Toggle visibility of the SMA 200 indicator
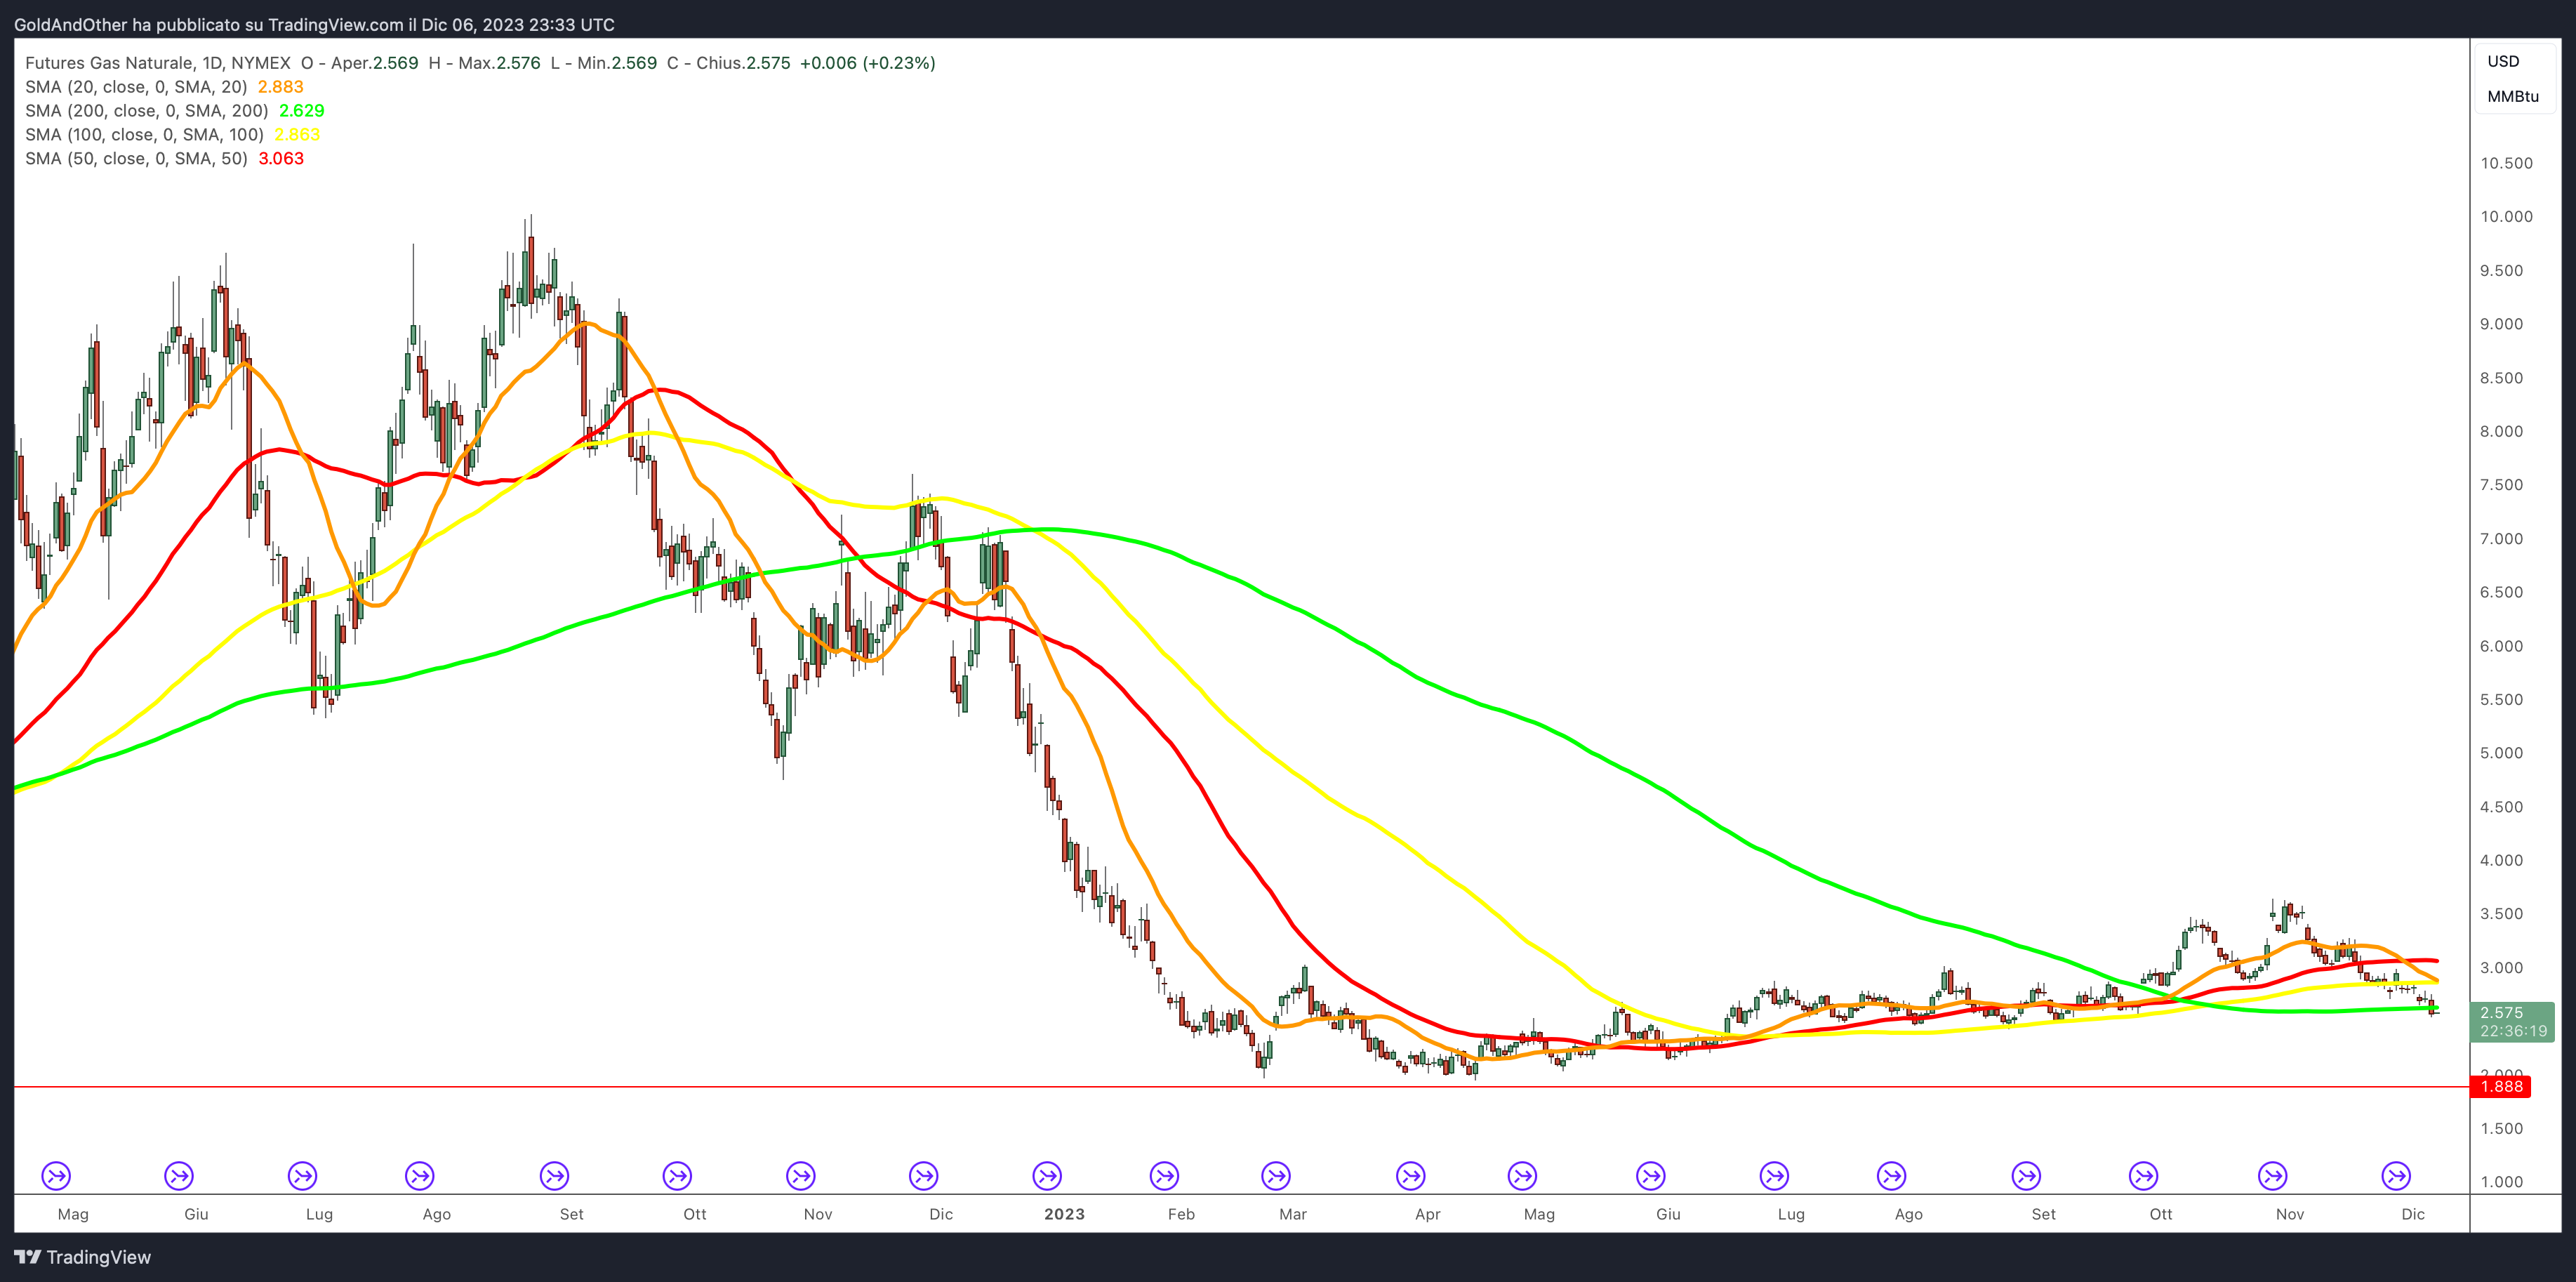Screen dimensions: 2576x1282 tap(145, 111)
